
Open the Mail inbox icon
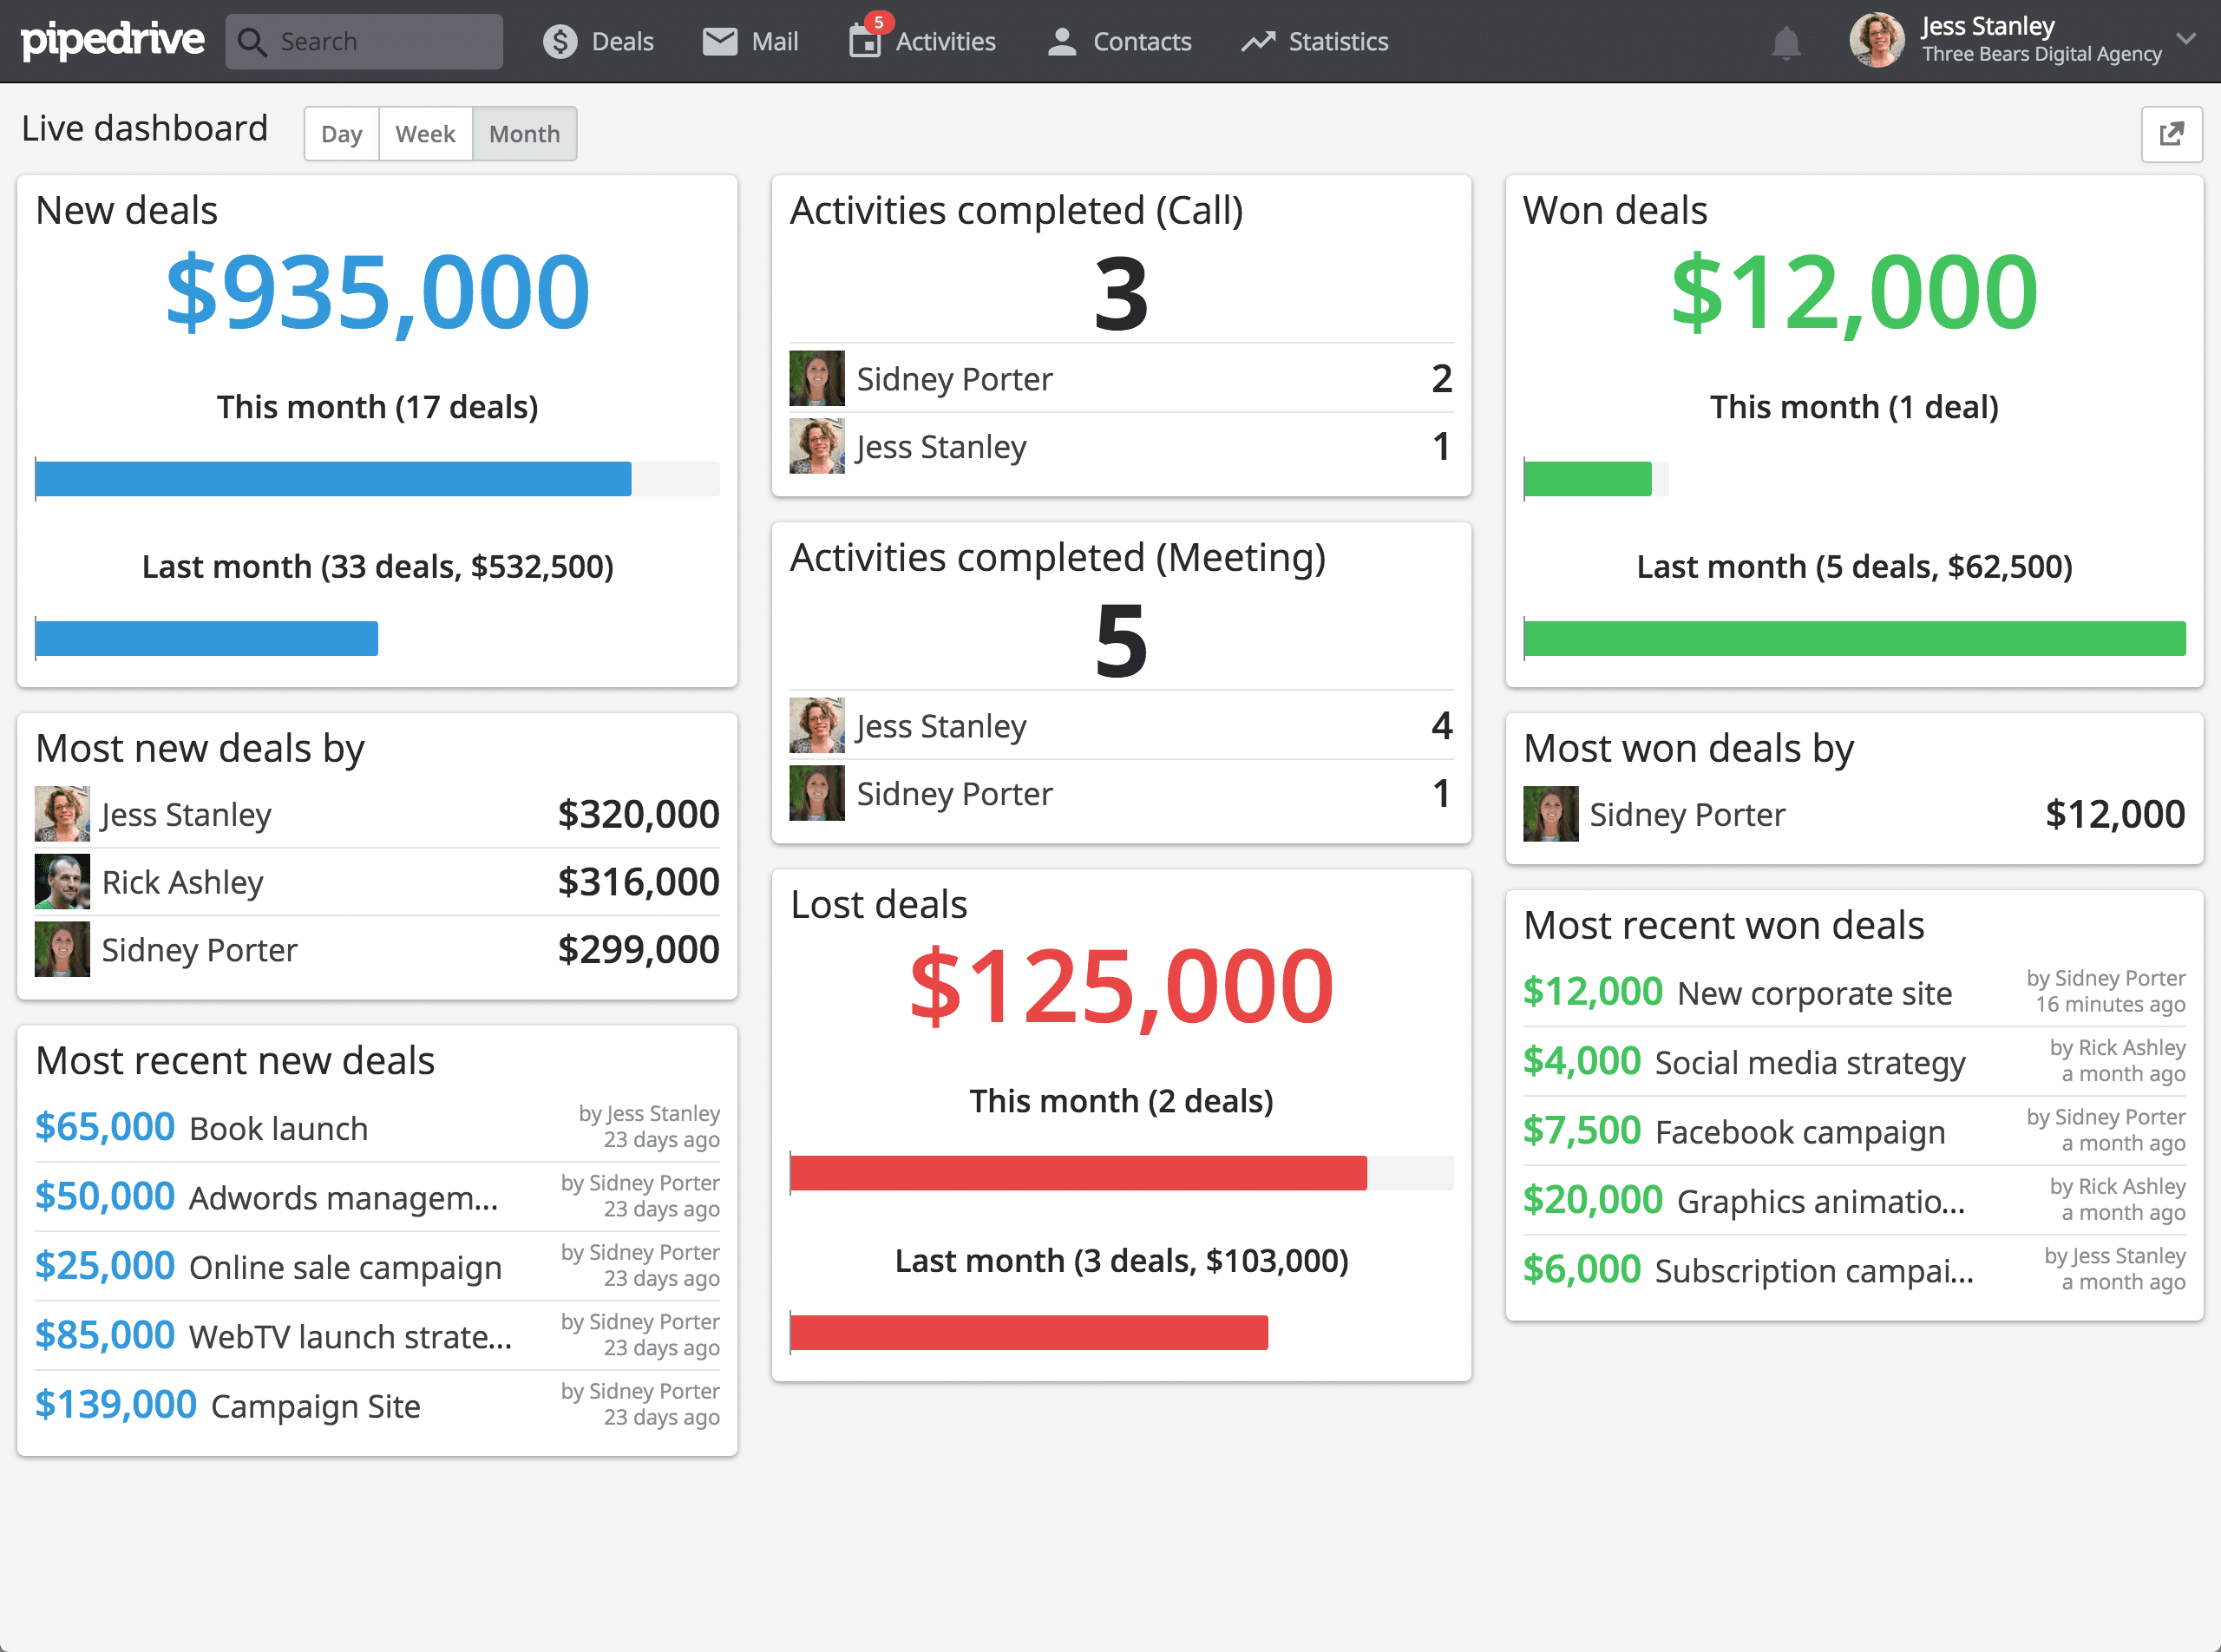(749, 41)
